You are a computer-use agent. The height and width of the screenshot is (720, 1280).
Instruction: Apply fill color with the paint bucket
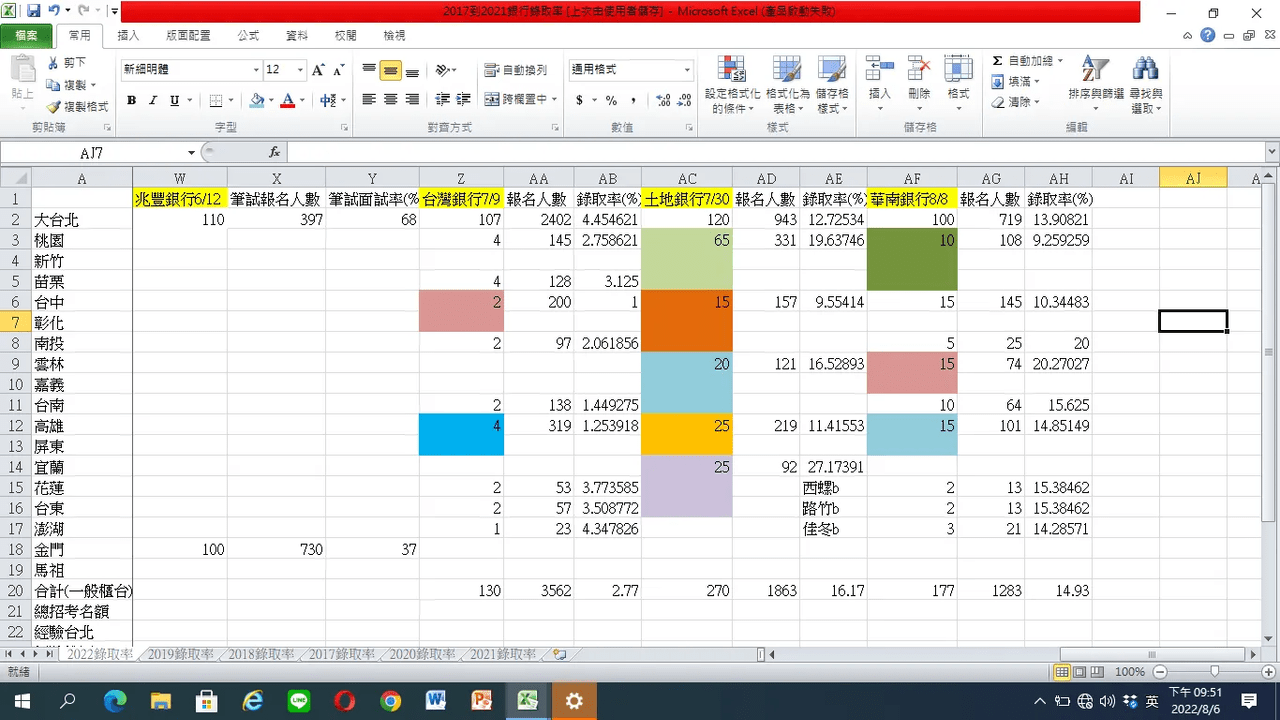pos(257,100)
